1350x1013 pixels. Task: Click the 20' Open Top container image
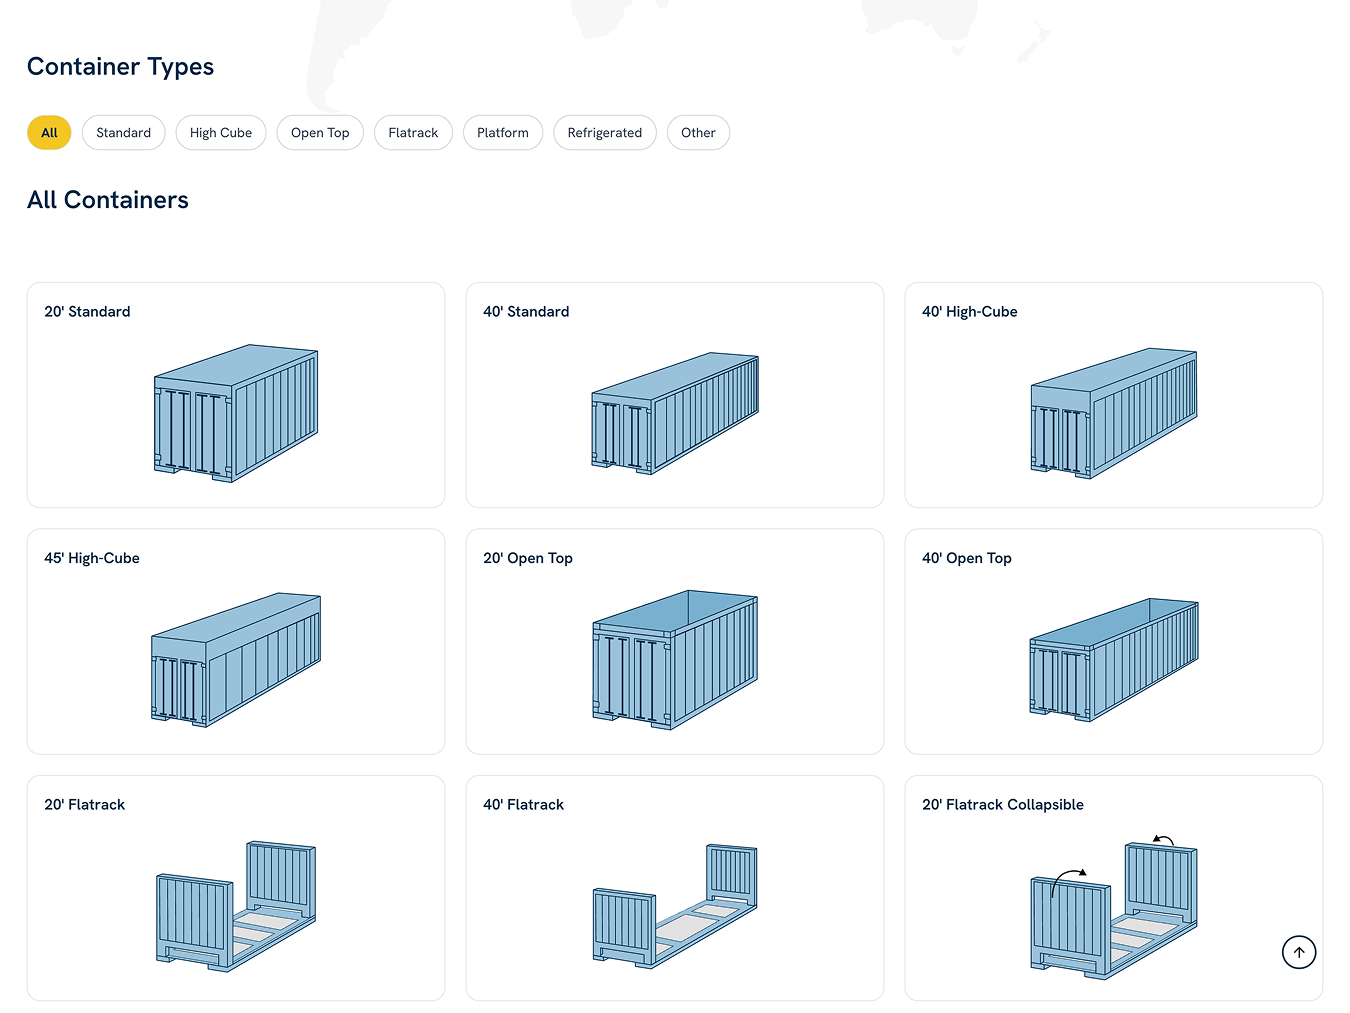(x=675, y=659)
